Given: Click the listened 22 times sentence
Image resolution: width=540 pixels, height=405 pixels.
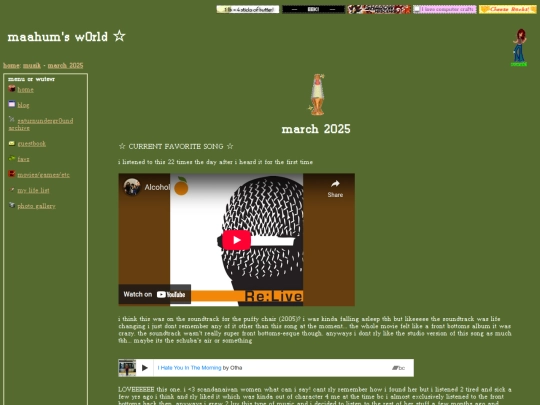Looking at the screenshot, I should click(x=216, y=162).
